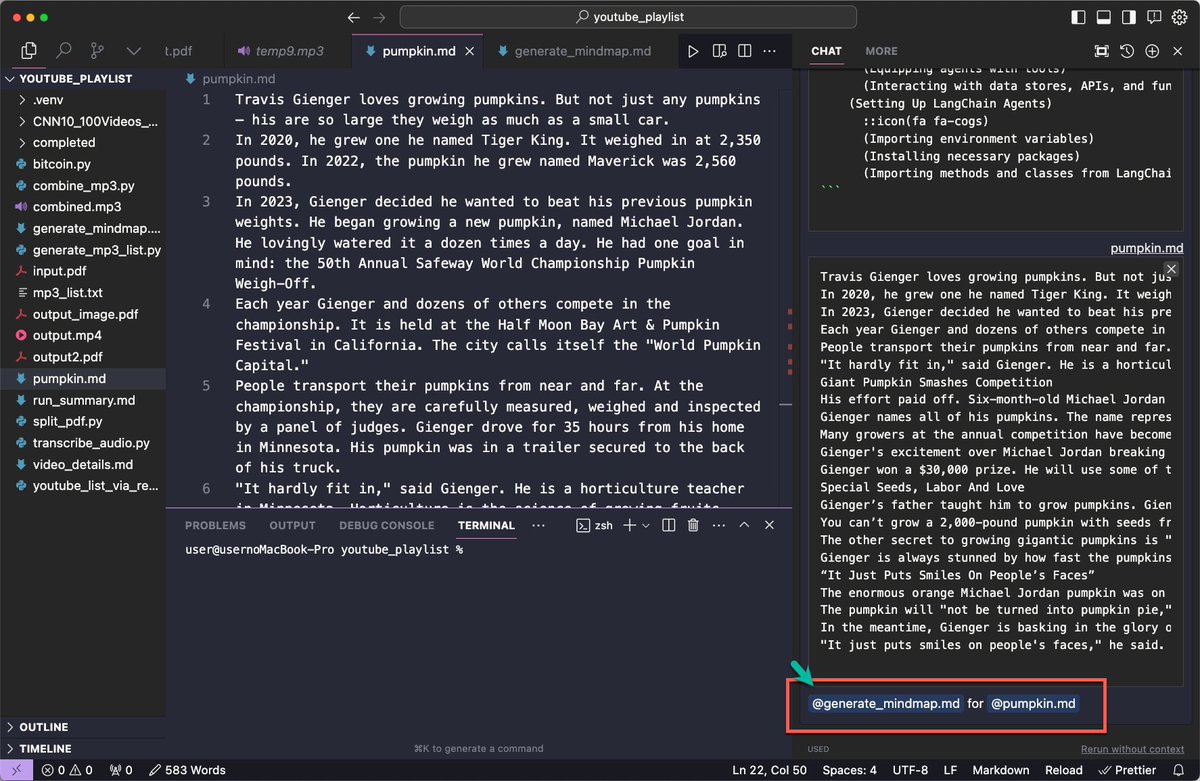Expand the completed folder
1200x781 pixels.
83,143
